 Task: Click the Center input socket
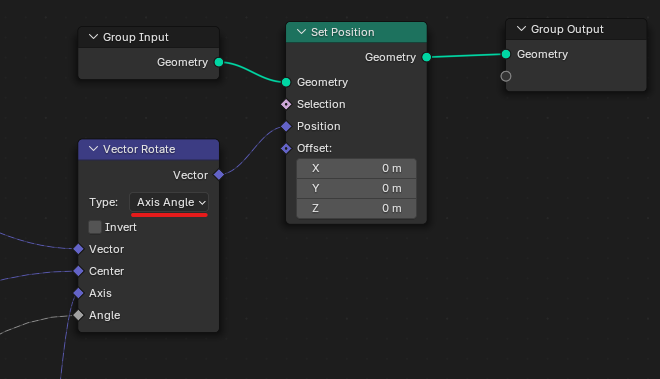click(x=79, y=271)
